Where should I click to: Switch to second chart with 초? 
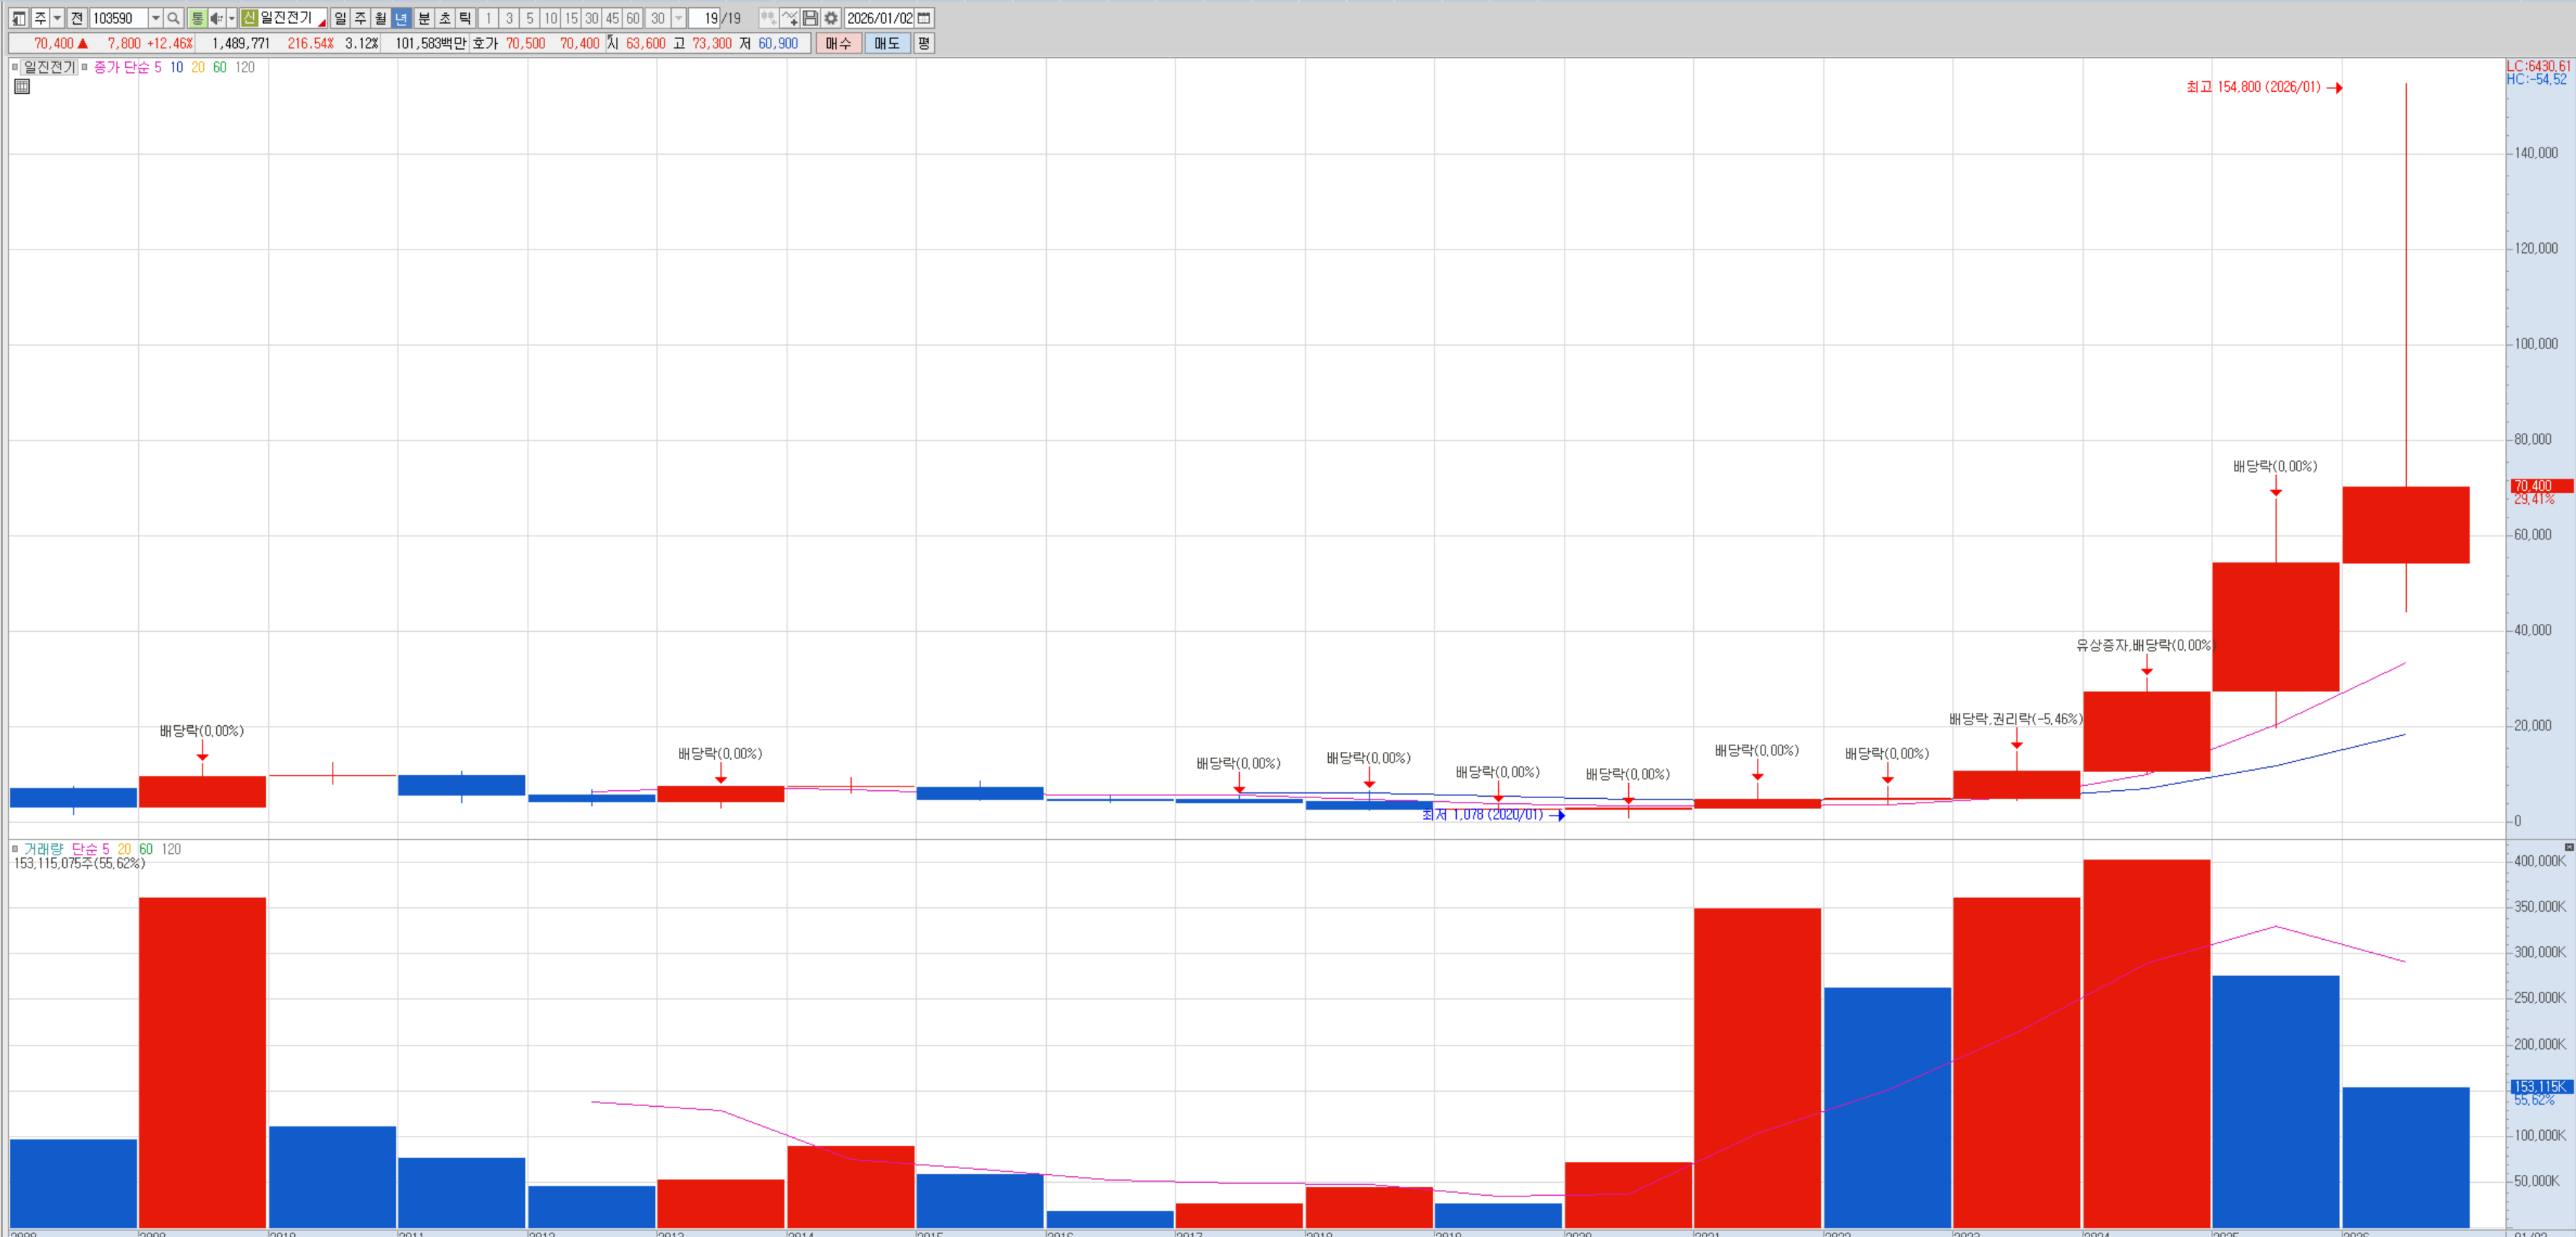(x=445, y=18)
